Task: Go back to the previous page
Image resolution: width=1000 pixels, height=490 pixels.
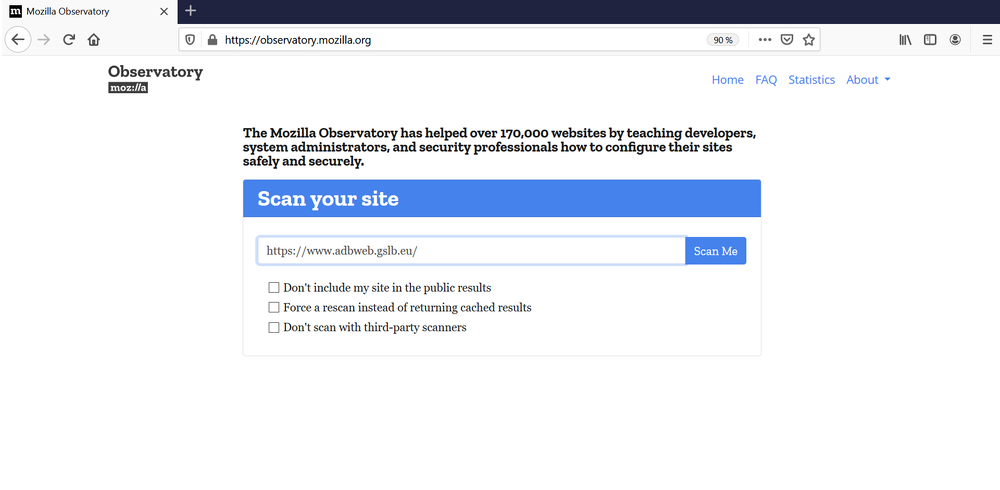Action: point(18,40)
